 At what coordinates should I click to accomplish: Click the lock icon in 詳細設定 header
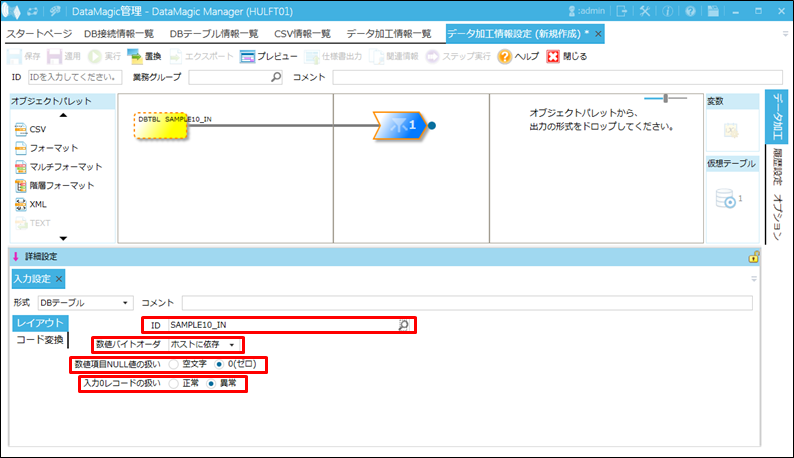tap(753, 257)
